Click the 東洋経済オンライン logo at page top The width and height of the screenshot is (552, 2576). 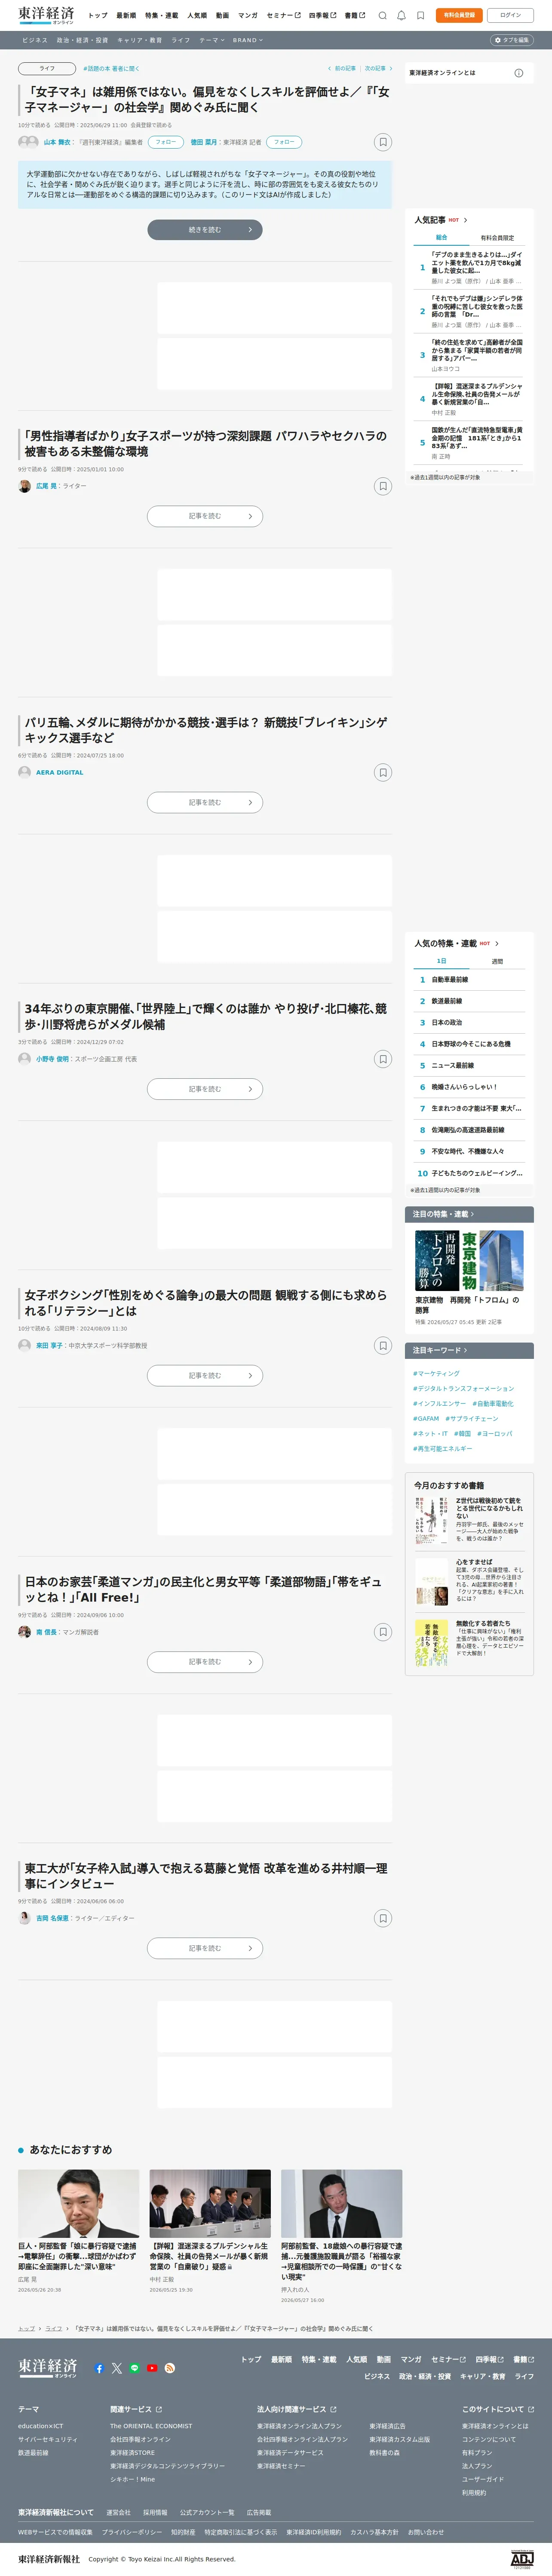pos(46,15)
